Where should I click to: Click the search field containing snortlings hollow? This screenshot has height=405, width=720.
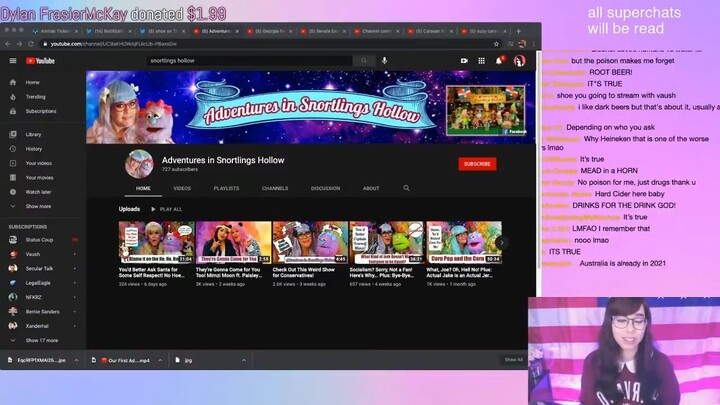pos(249,61)
